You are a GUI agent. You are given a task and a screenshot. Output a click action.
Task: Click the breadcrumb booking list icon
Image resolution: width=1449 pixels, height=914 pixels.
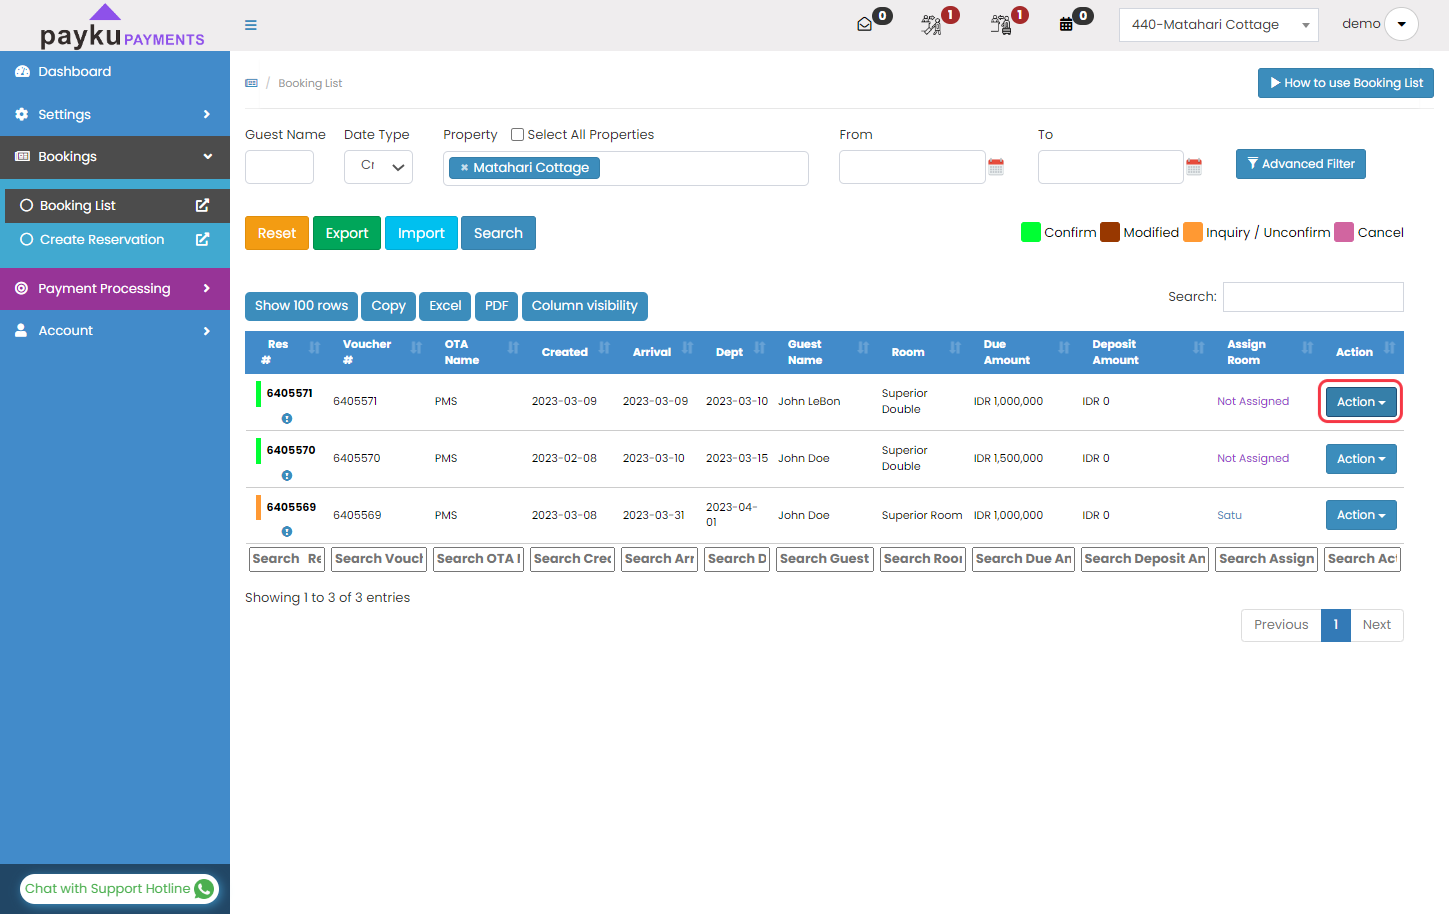[x=251, y=83]
